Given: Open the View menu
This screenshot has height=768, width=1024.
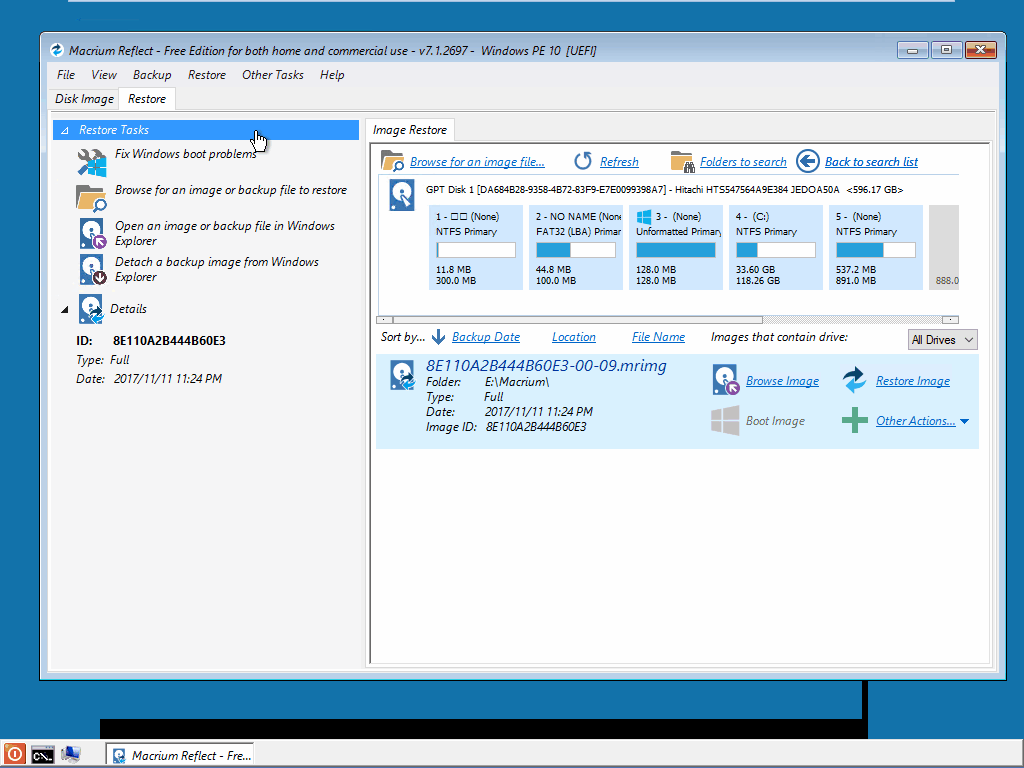Looking at the screenshot, I should (x=104, y=75).
